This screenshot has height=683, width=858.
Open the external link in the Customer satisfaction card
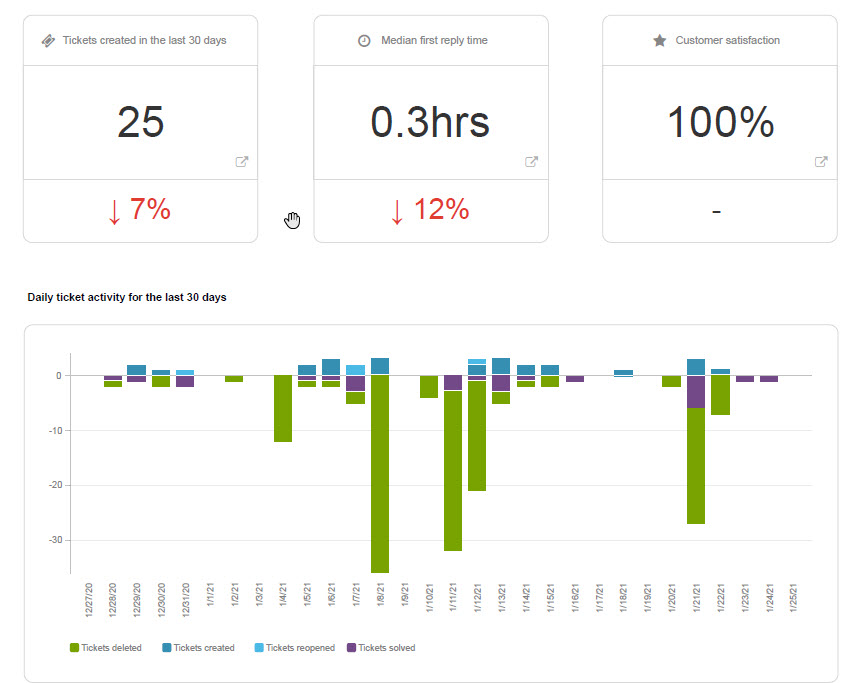coord(821,162)
